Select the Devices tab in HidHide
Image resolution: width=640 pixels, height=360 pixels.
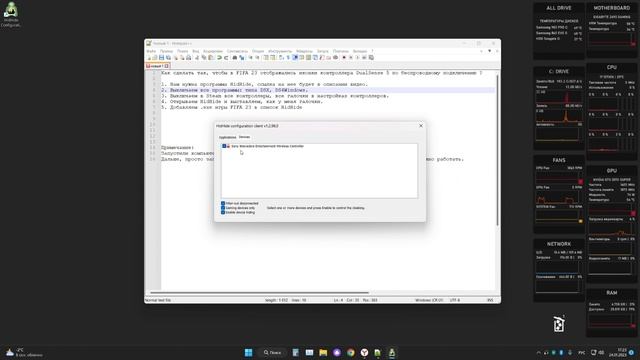click(x=244, y=137)
